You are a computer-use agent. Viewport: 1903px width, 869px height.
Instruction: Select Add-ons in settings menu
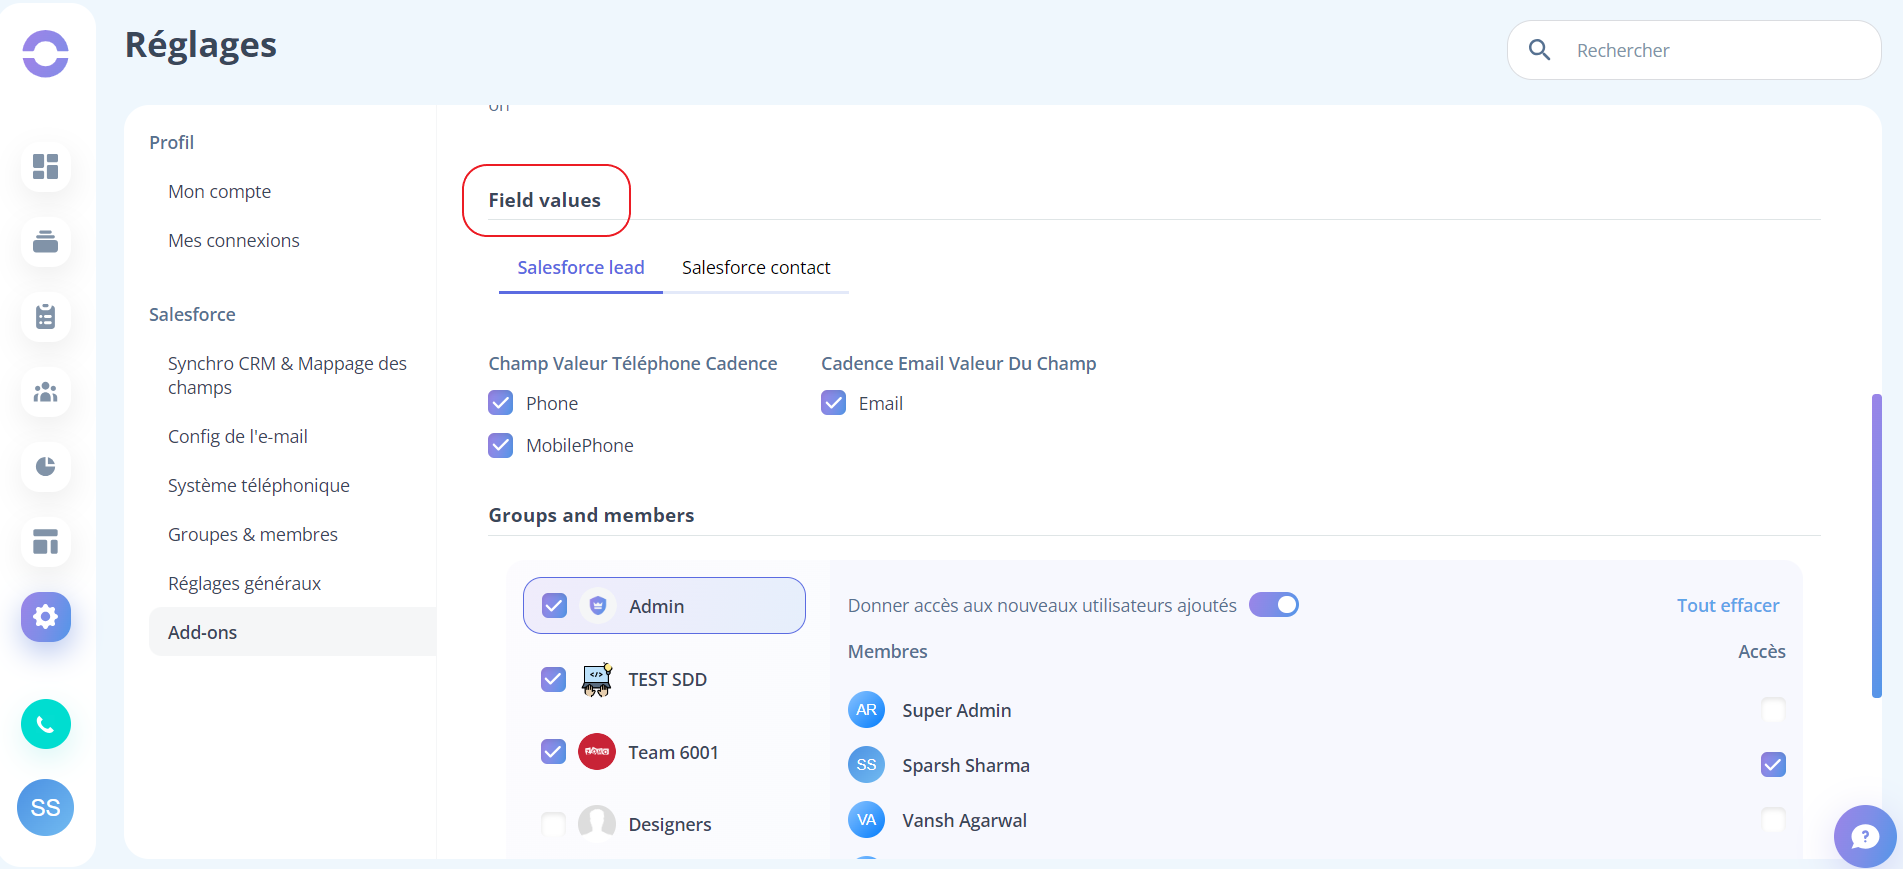[x=292, y=632]
